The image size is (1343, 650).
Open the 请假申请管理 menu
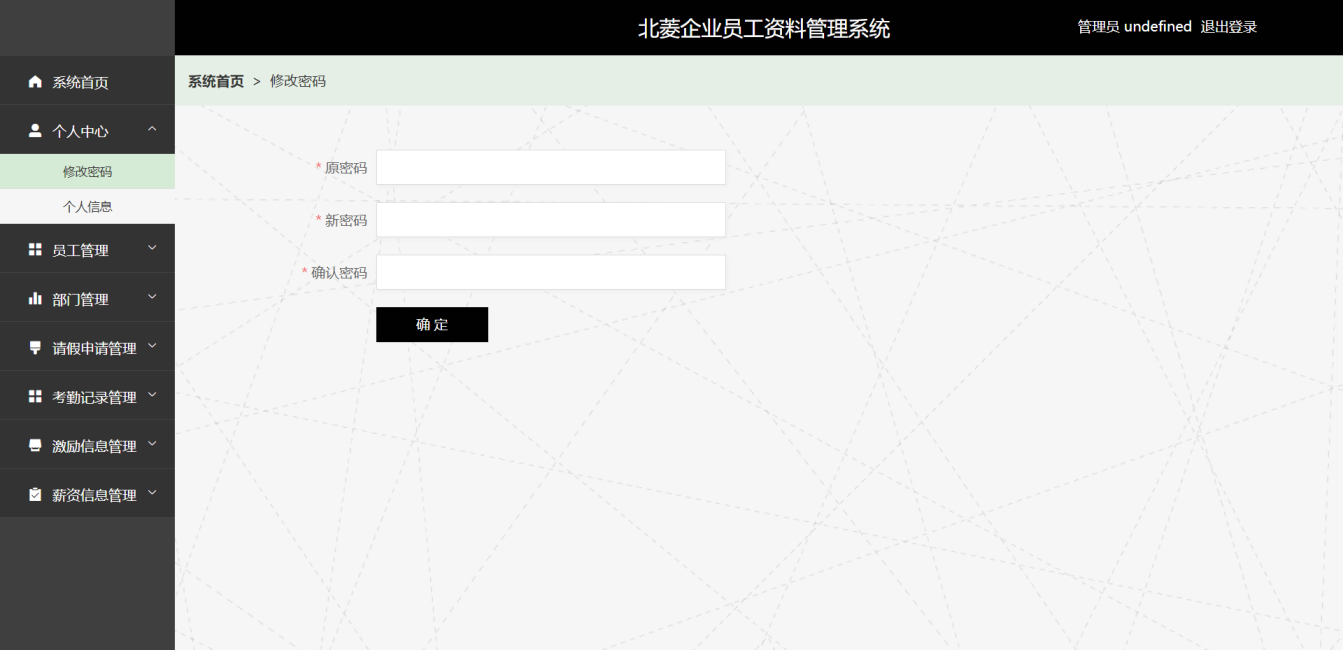tap(87, 348)
